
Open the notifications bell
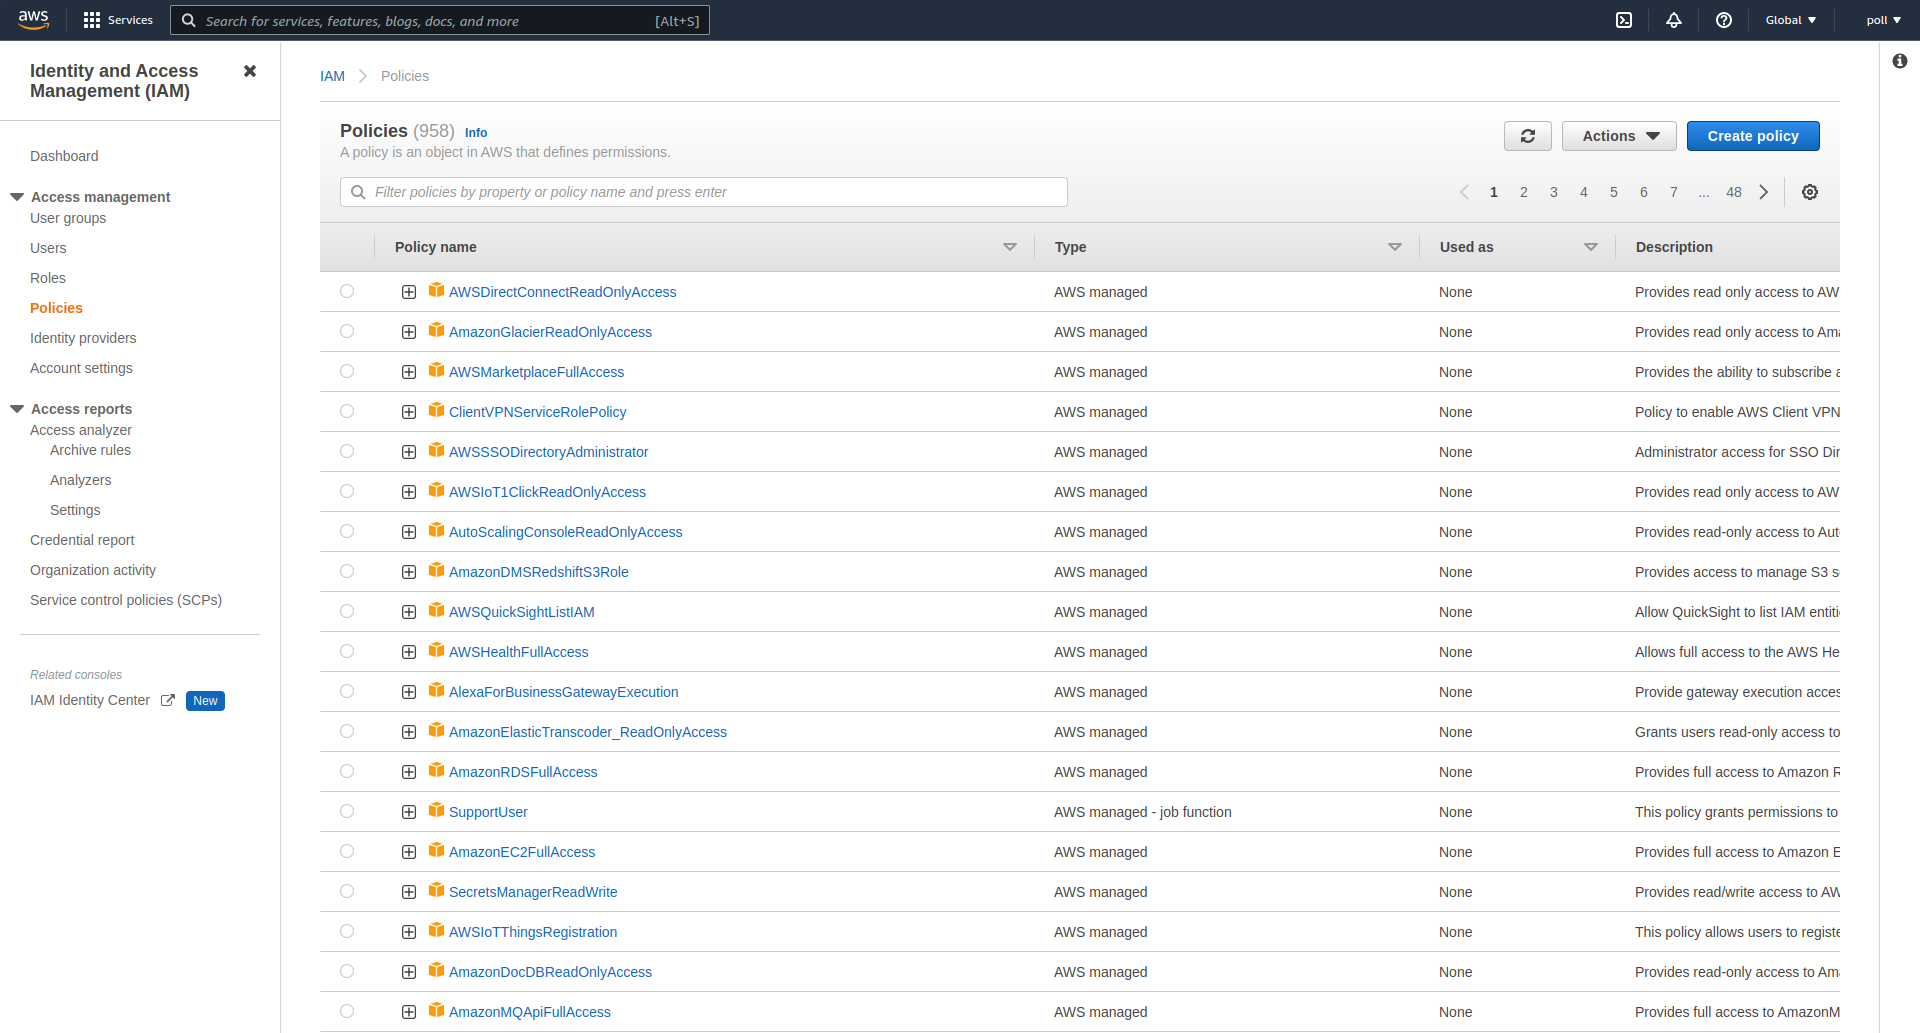click(x=1674, y=20)
